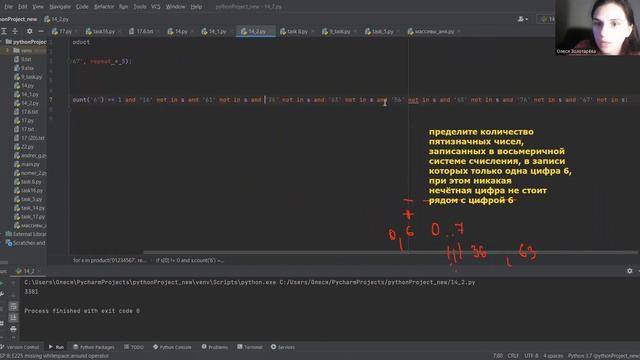Close the 17.py editor tab

point(76,32)
